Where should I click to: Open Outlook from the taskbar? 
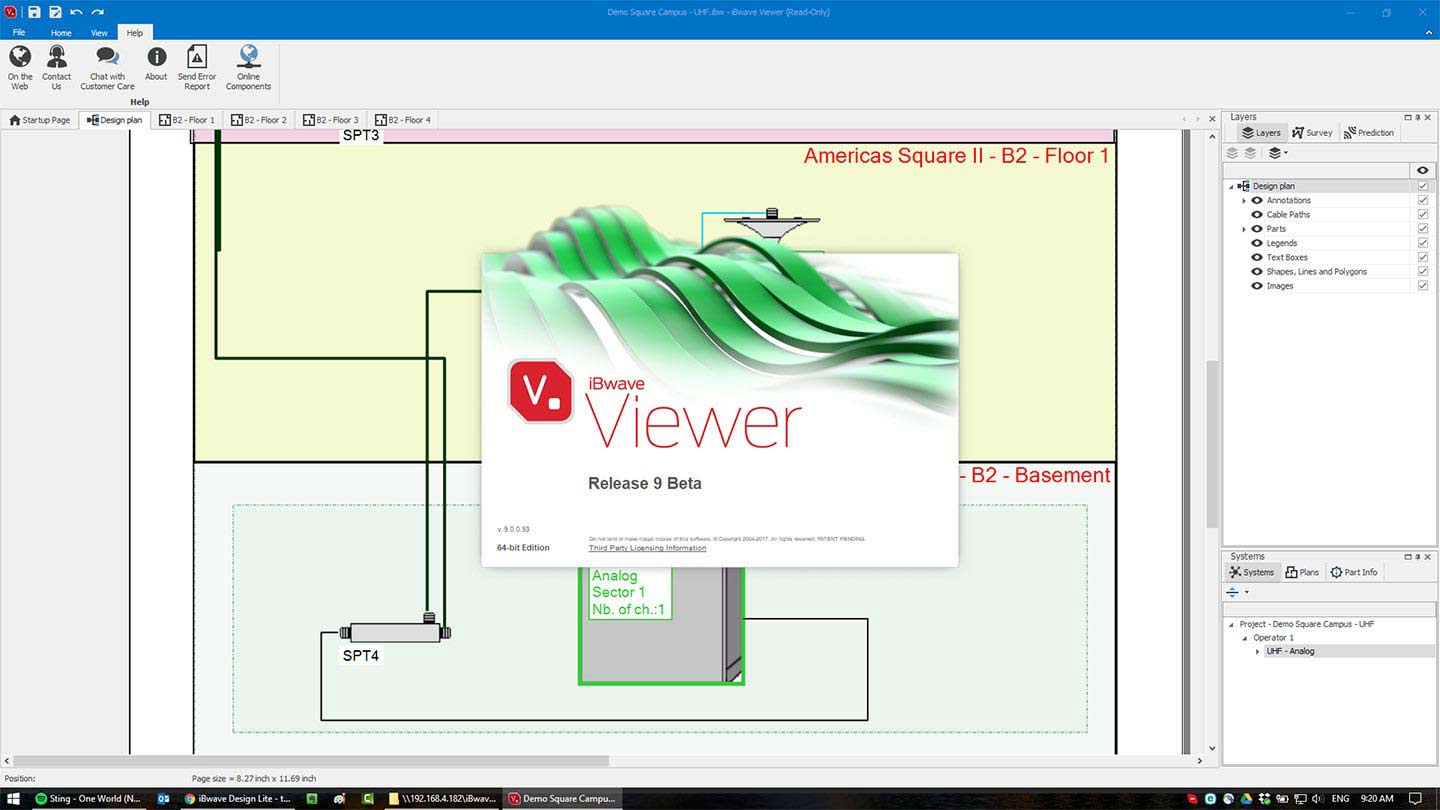click(x=163, y=799)
